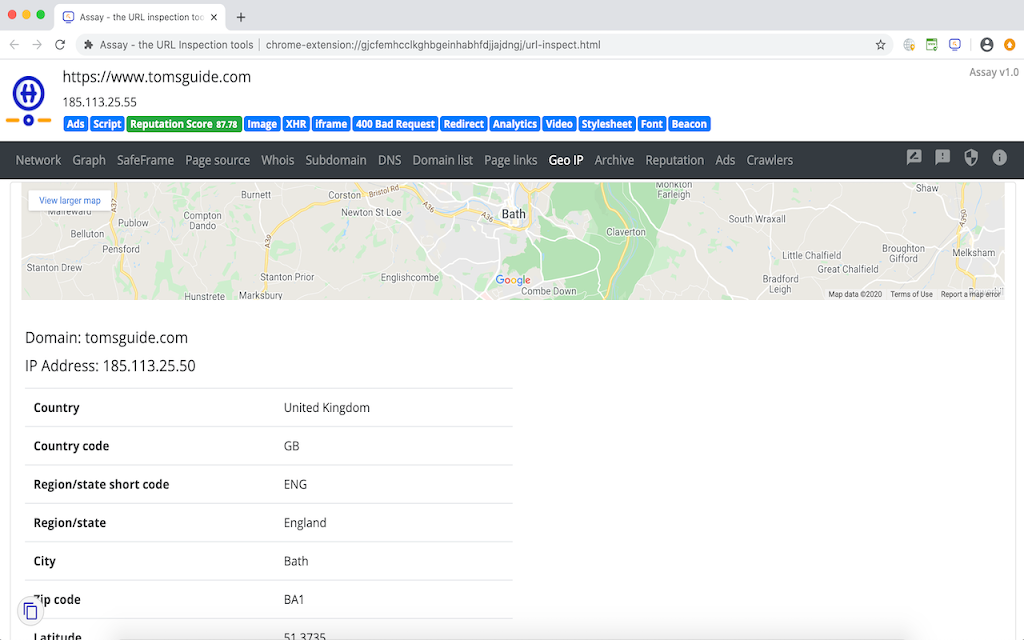Click the green window extension icon
Screen dimensions: 1024x640
(x=932, y=44)
